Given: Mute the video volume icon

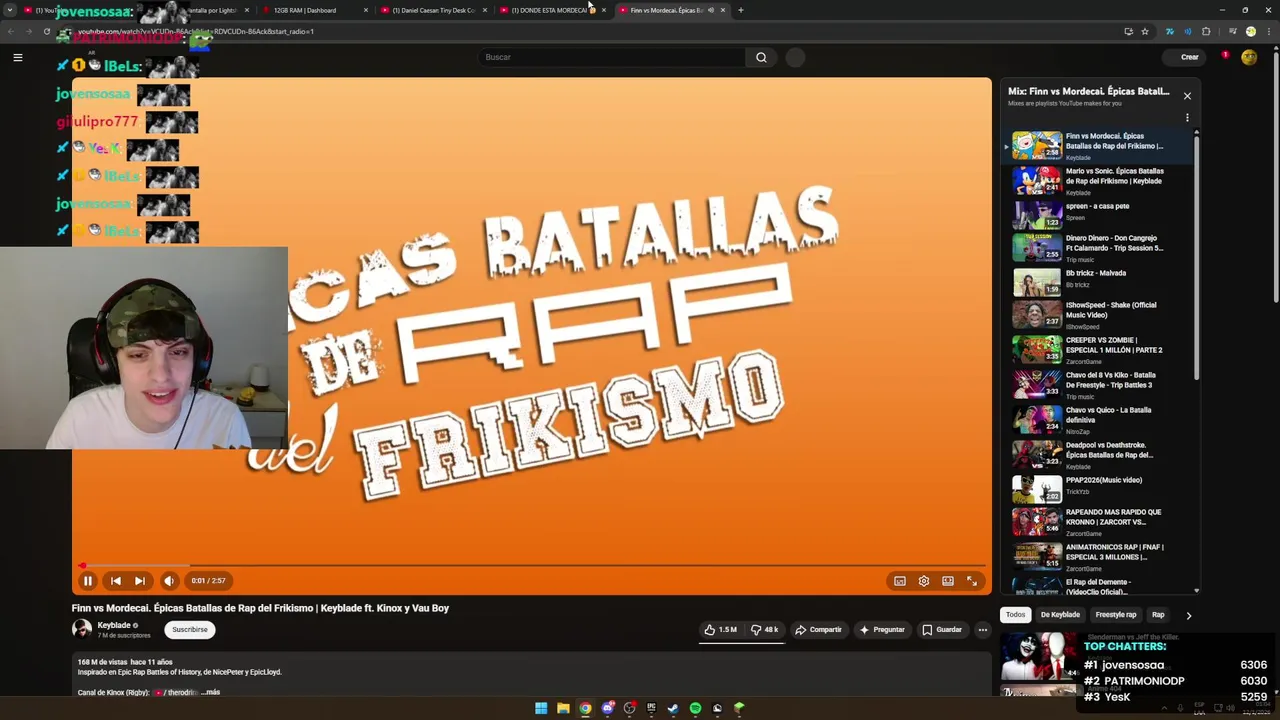Looking at the screenshot, I should tap(168, 580).
